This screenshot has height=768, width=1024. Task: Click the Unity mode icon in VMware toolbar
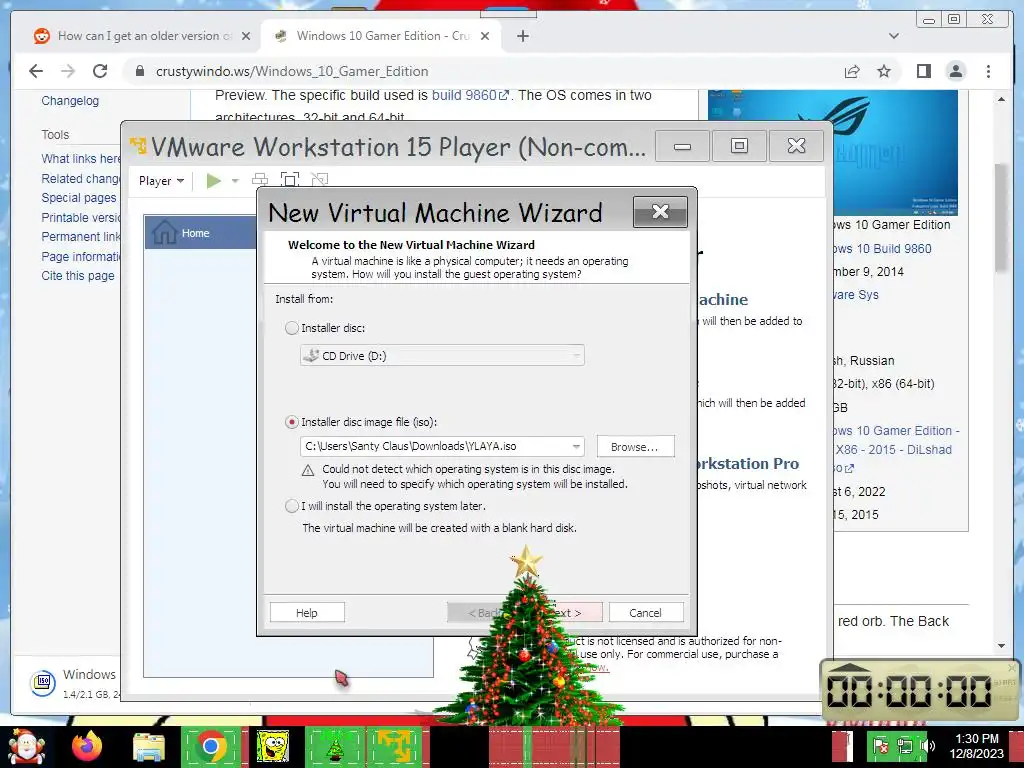[x=319, y=180]
